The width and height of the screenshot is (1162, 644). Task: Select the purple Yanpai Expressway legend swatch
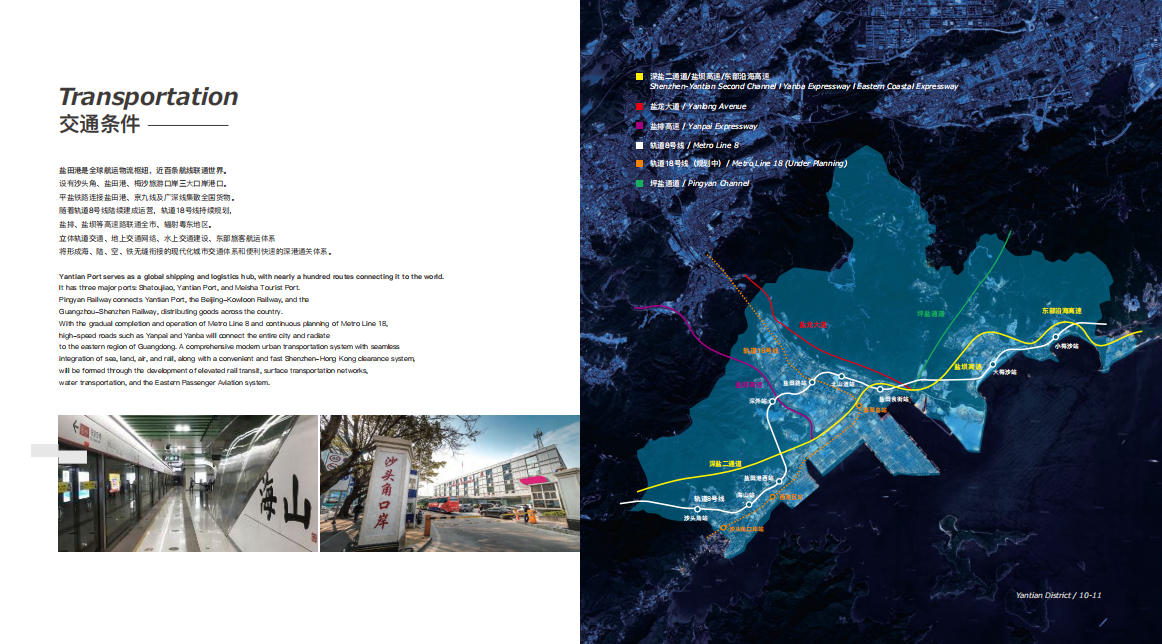tap(639, 126)
